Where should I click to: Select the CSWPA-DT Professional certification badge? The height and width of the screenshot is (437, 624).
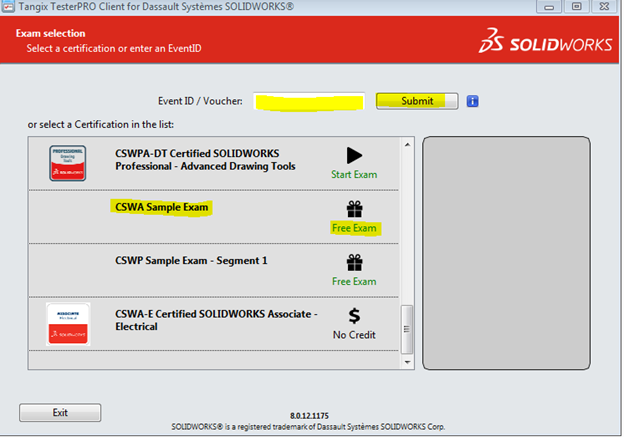[x=68, y=163]
